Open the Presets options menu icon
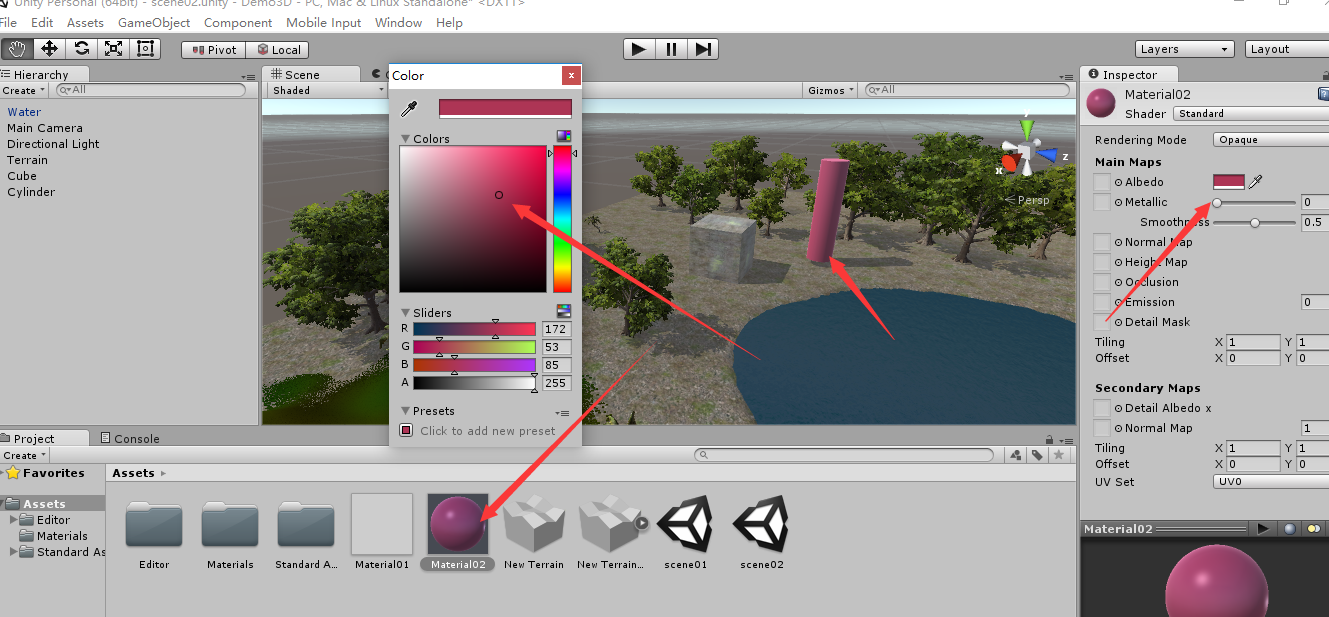The height and width of the screenshot is (617, 1329). pos(562,412)
